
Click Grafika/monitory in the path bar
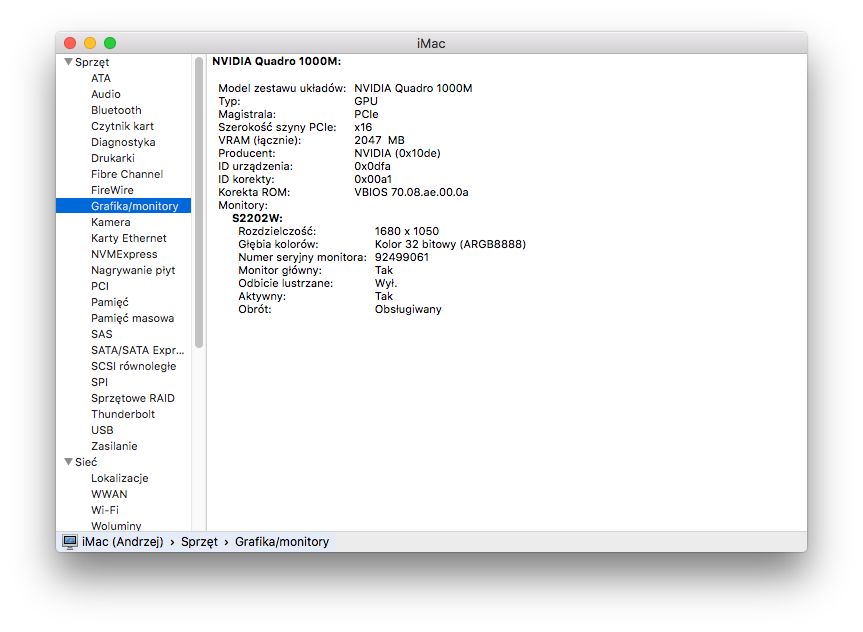(282, 542)
